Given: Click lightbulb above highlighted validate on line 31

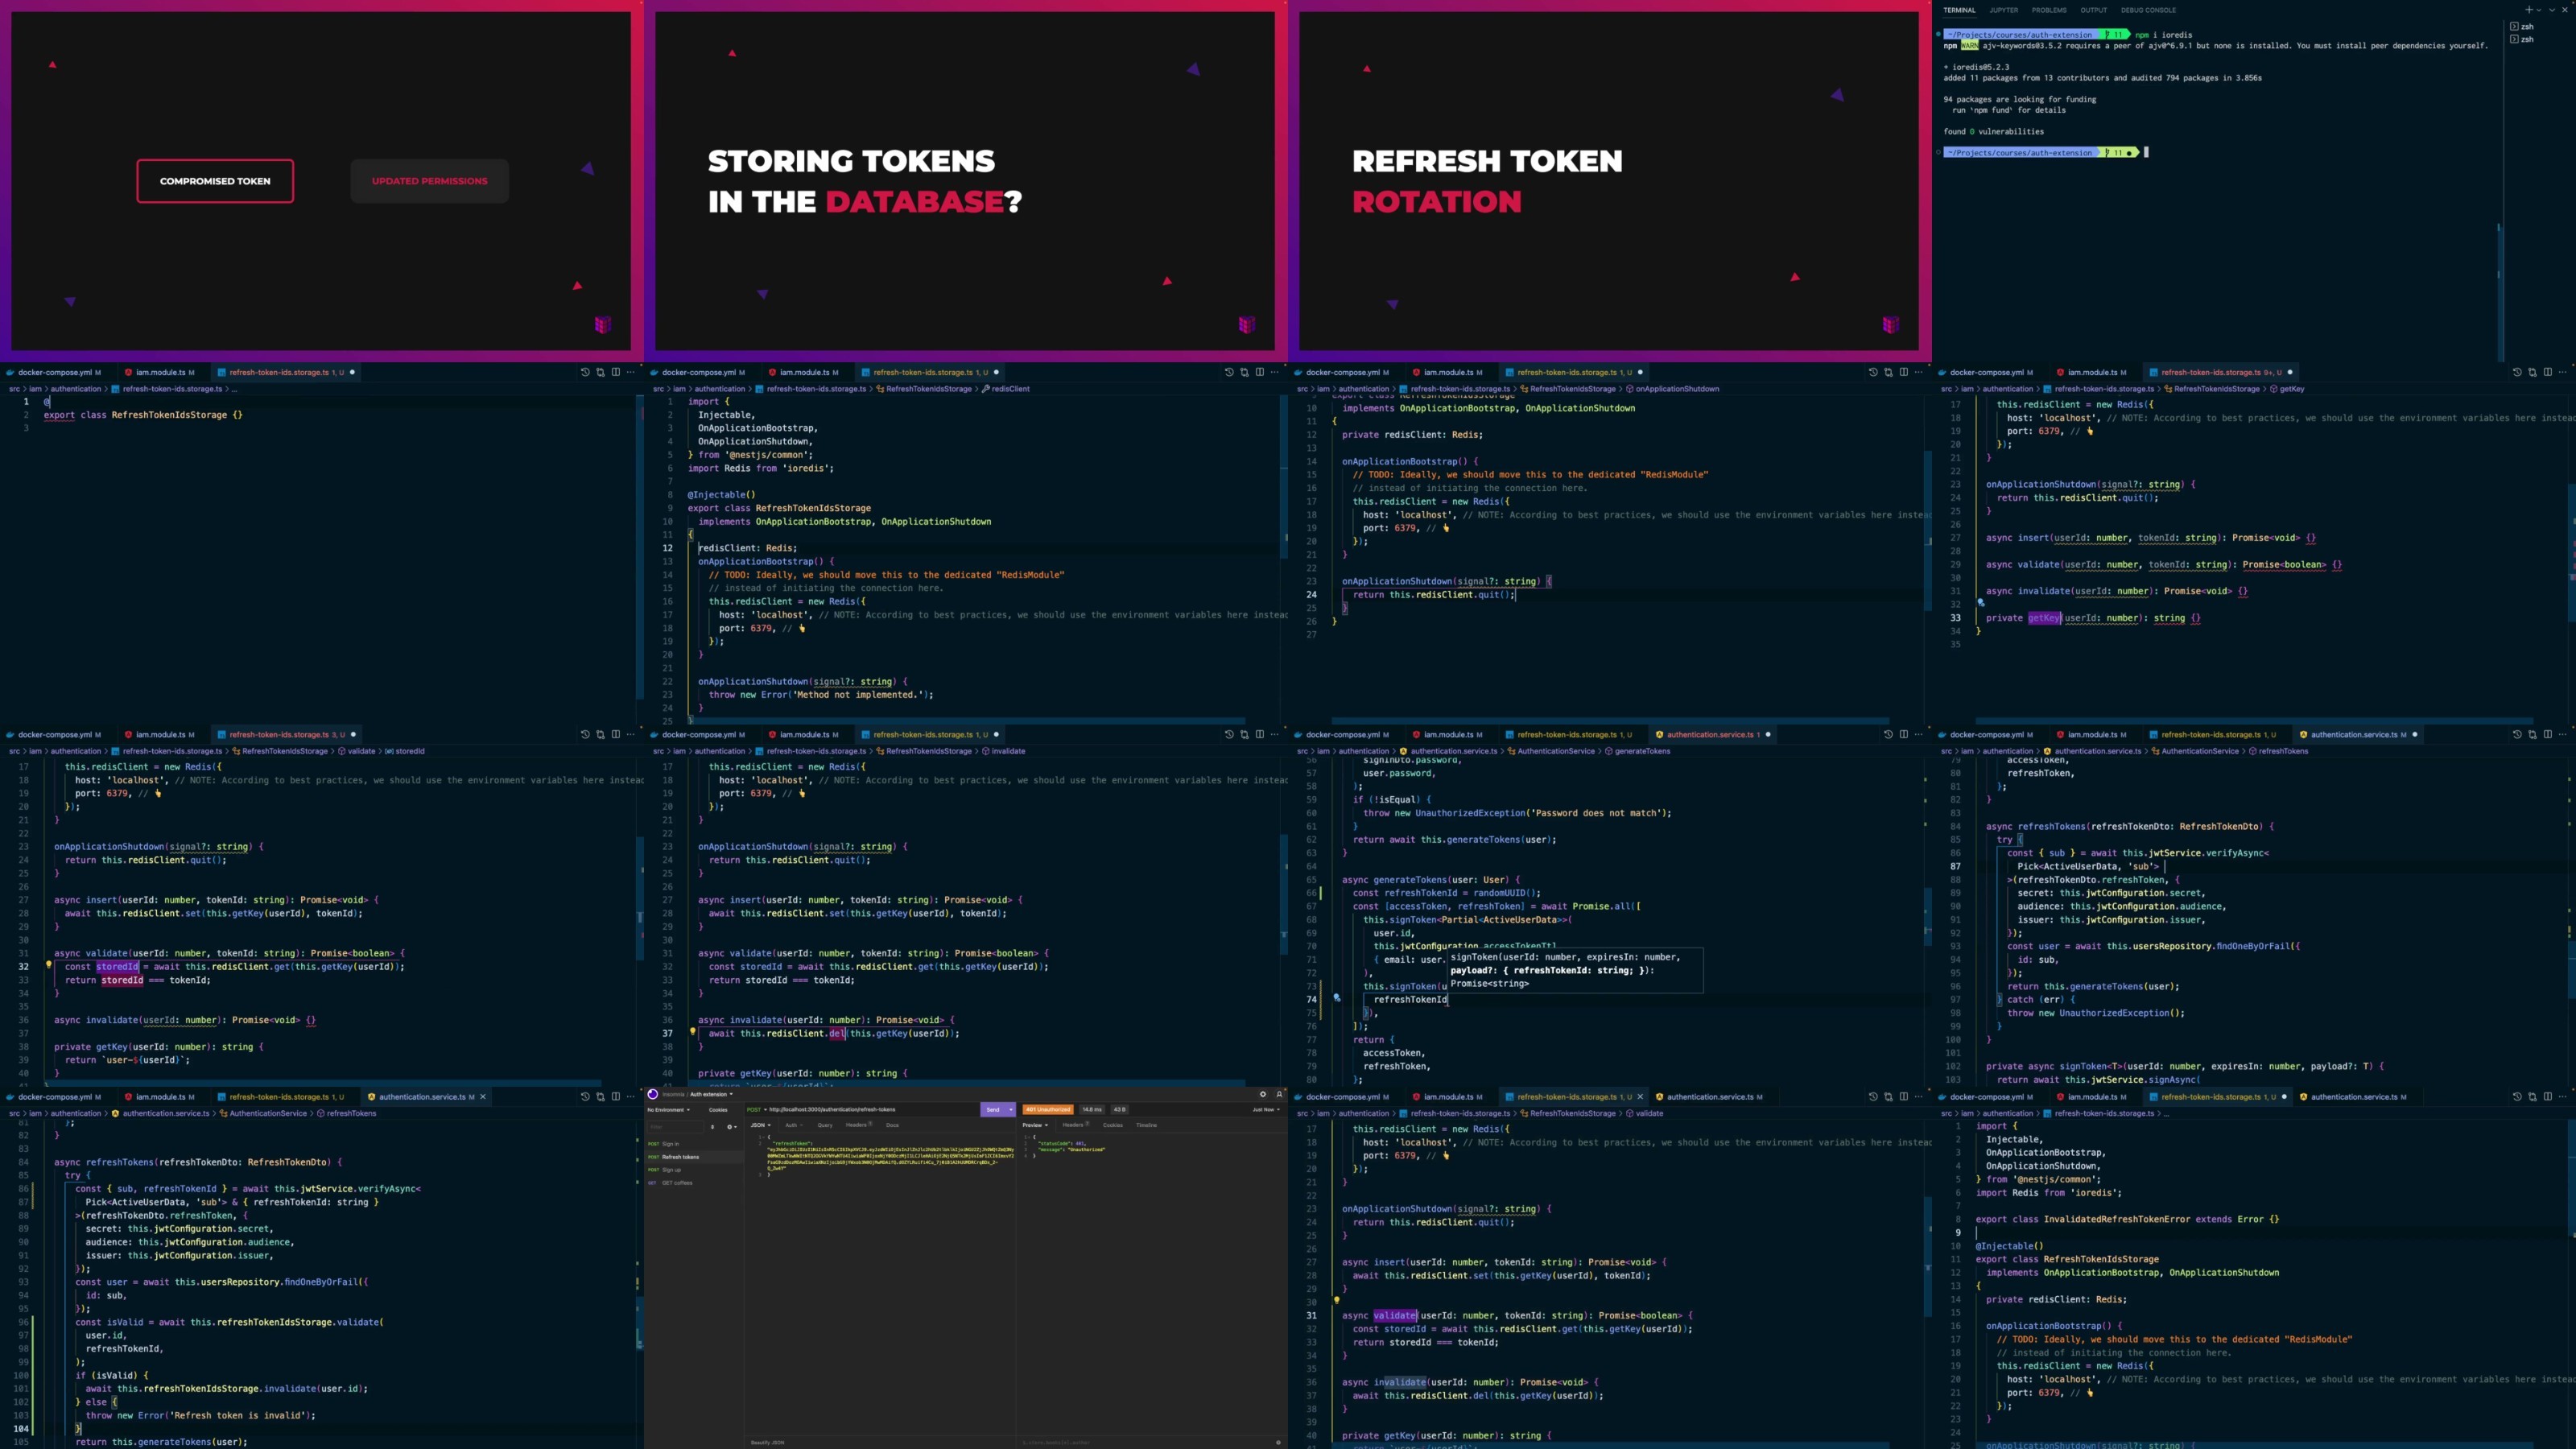Looking at the screenshot, I should click(1336, 1301).
